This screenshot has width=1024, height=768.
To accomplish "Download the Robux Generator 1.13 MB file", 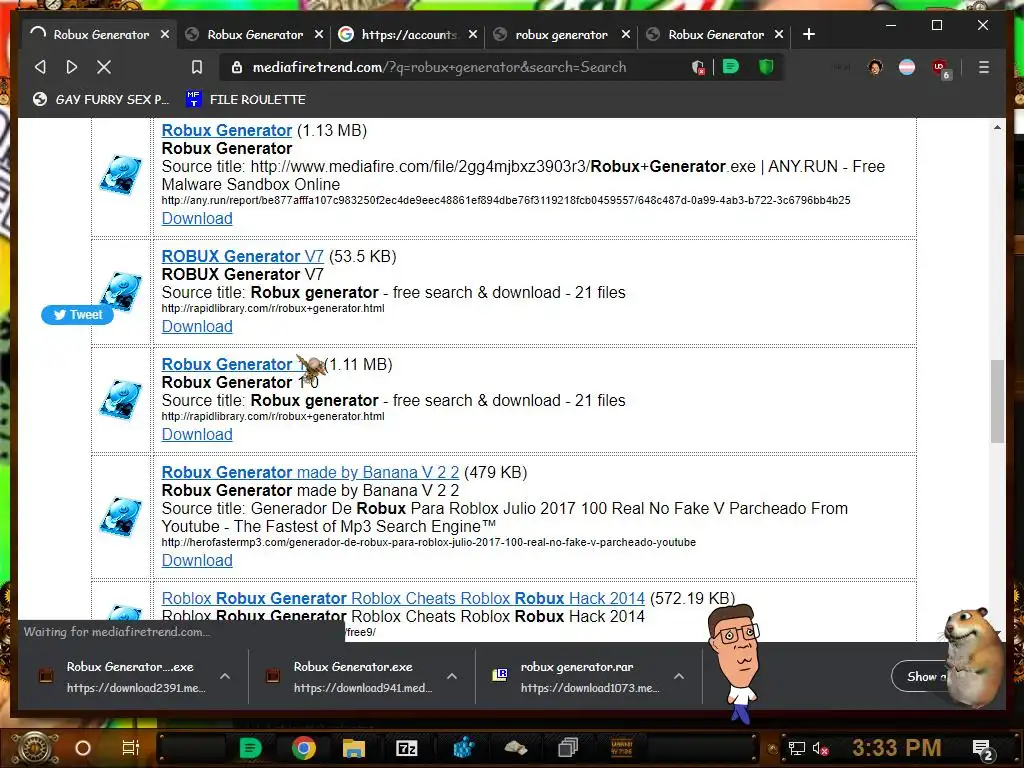I will pyautogui.click(x=197, y=218).
